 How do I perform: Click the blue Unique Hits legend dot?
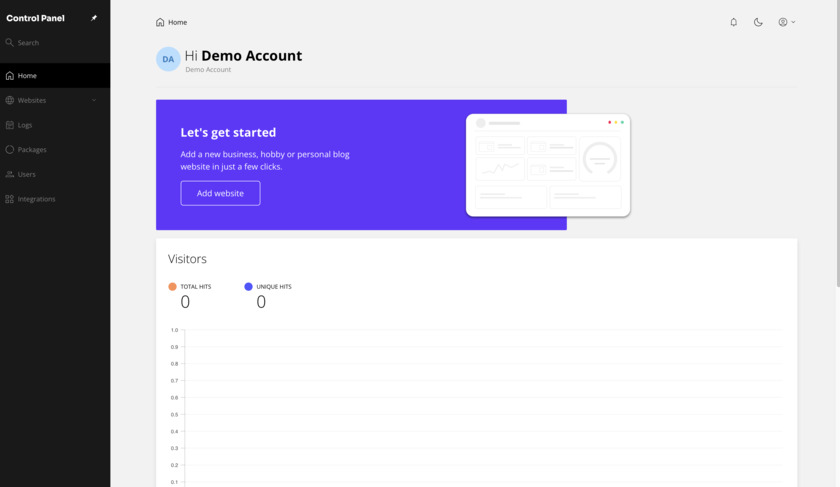pos(249,287)
